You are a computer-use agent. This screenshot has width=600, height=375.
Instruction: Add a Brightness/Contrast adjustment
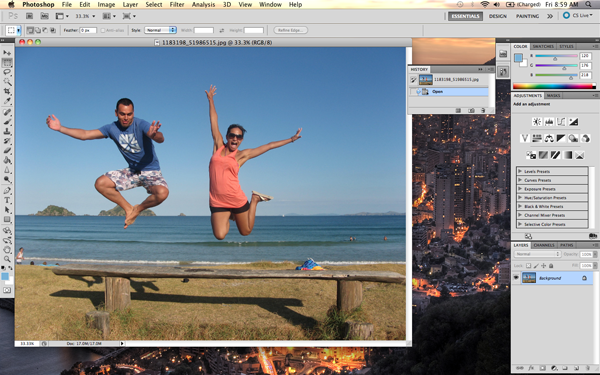click(x=537, y=122)
